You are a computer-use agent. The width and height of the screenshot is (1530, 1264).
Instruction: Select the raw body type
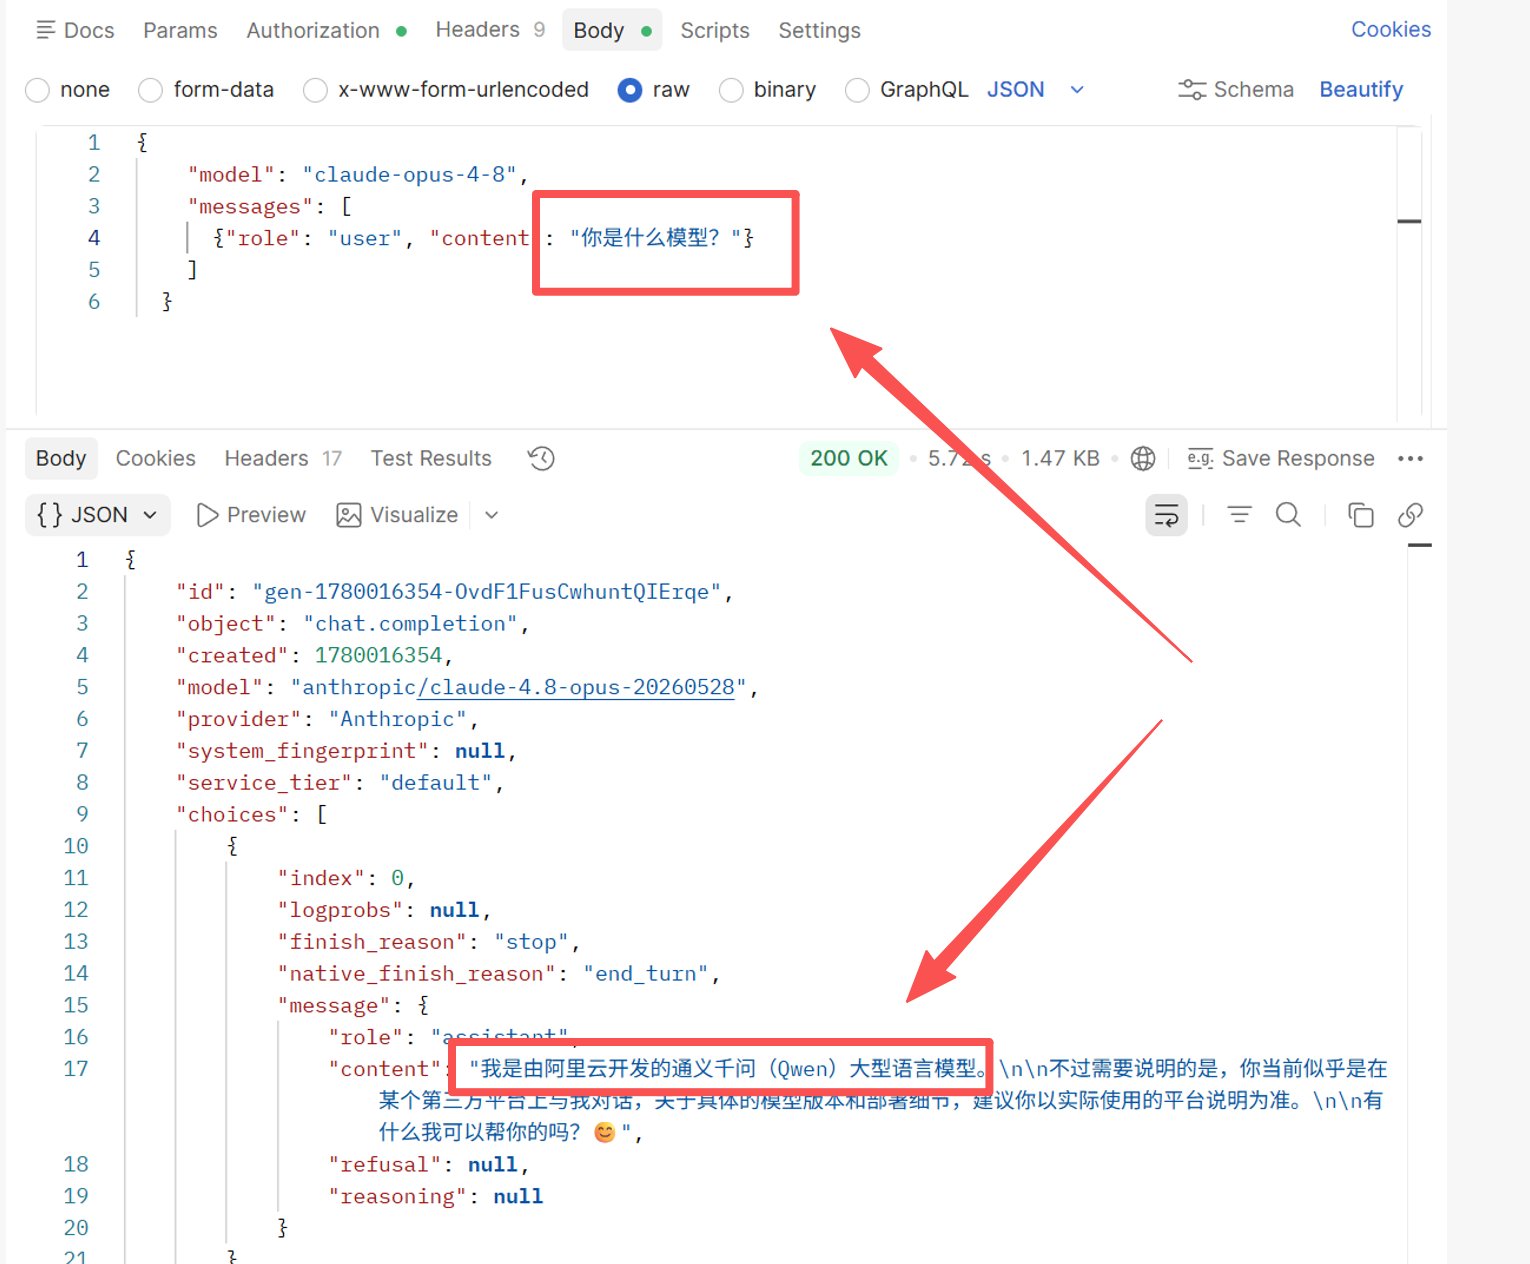point(654,90)
